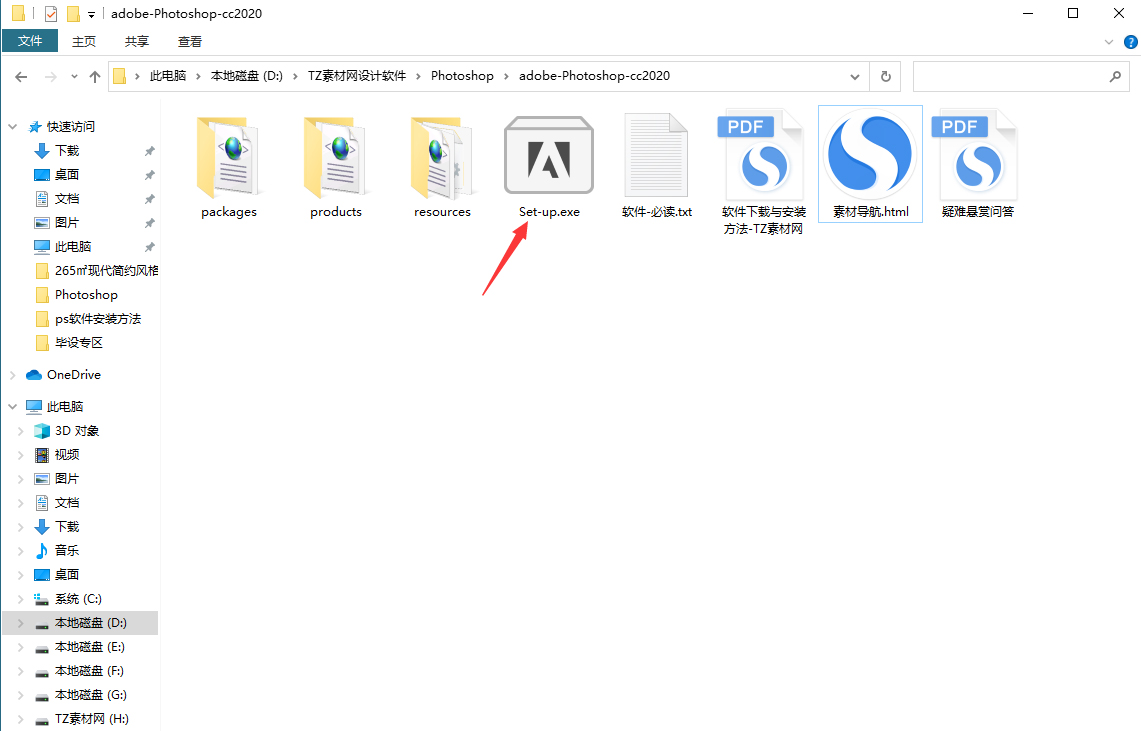This screenshot has width=1141, height=731.
Task: Select the 软件-必读.txt file name label
Action: click(656, 212)
